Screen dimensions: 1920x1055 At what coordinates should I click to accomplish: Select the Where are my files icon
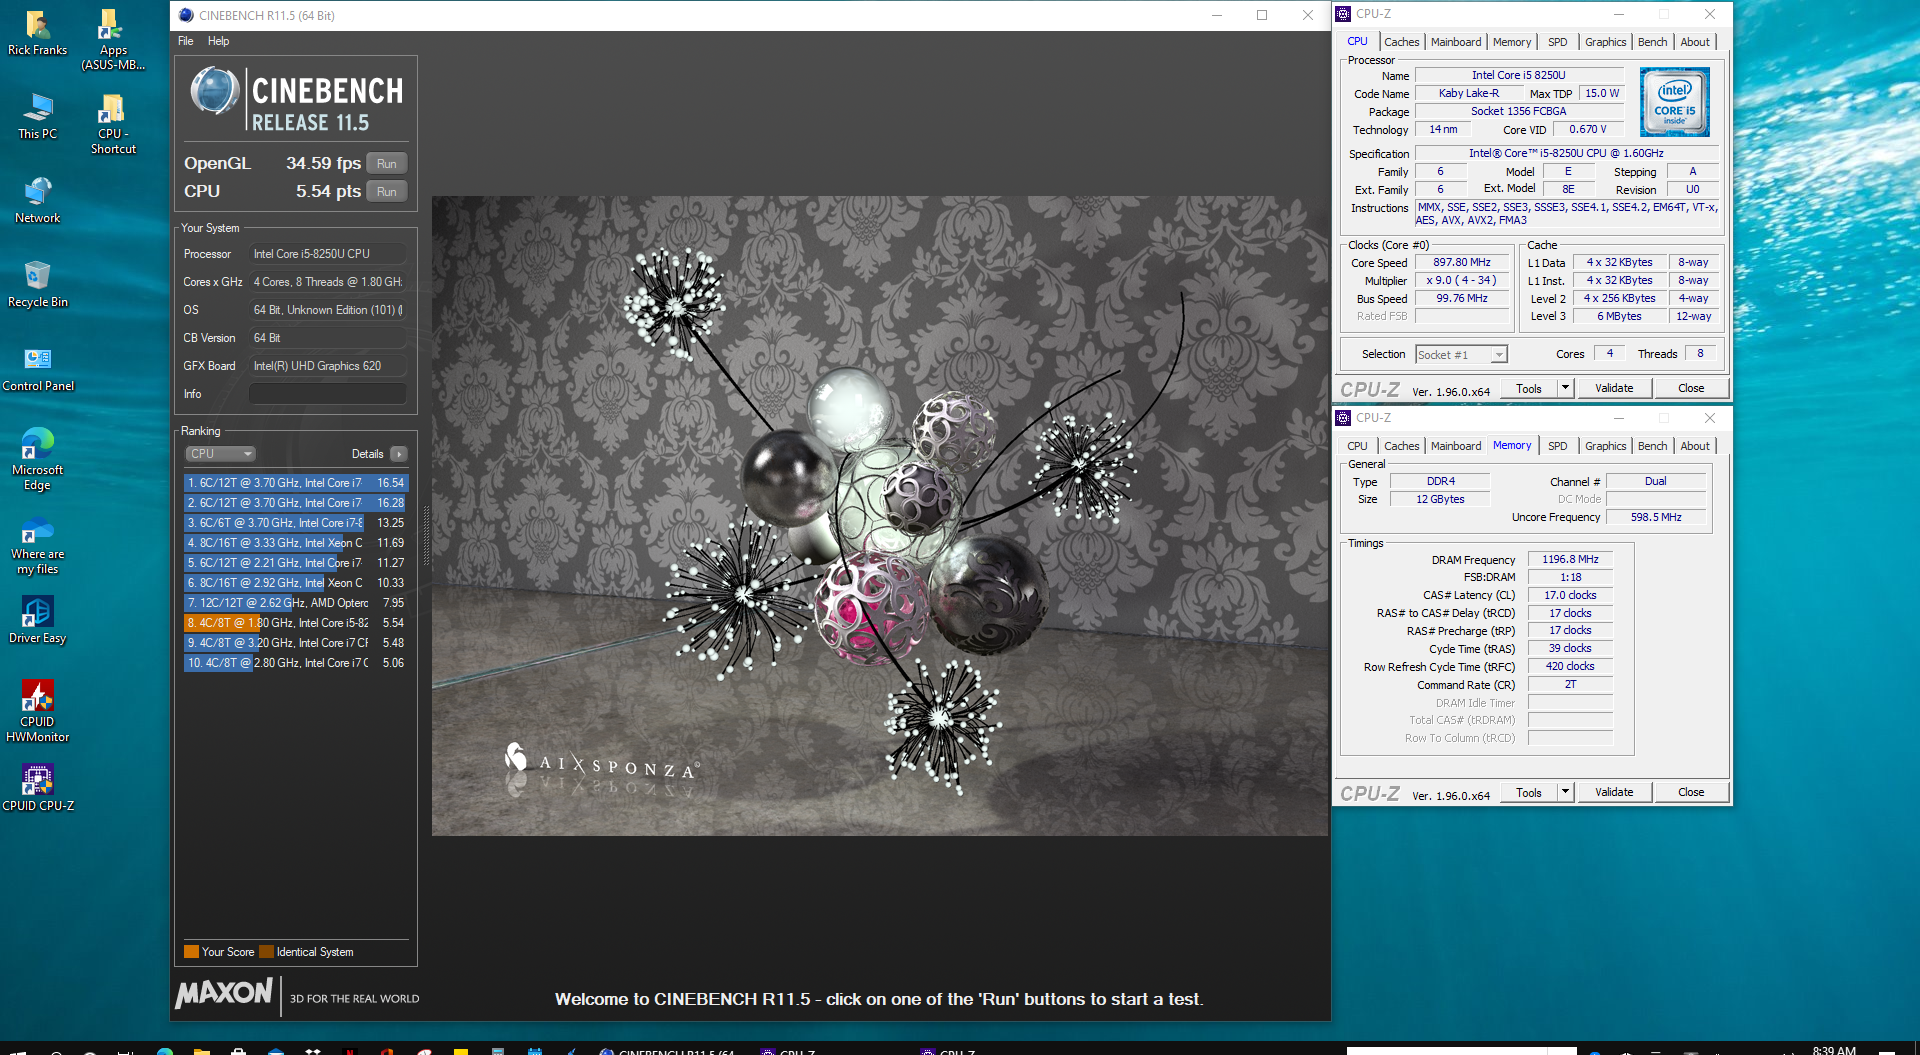(37, 543)
